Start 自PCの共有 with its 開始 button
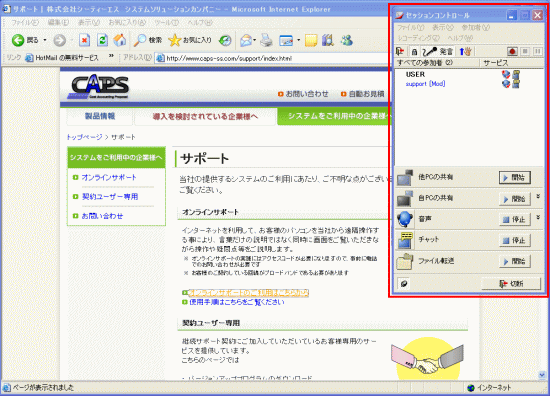This screenshot has height=396, width=550. tap(514, 199)
